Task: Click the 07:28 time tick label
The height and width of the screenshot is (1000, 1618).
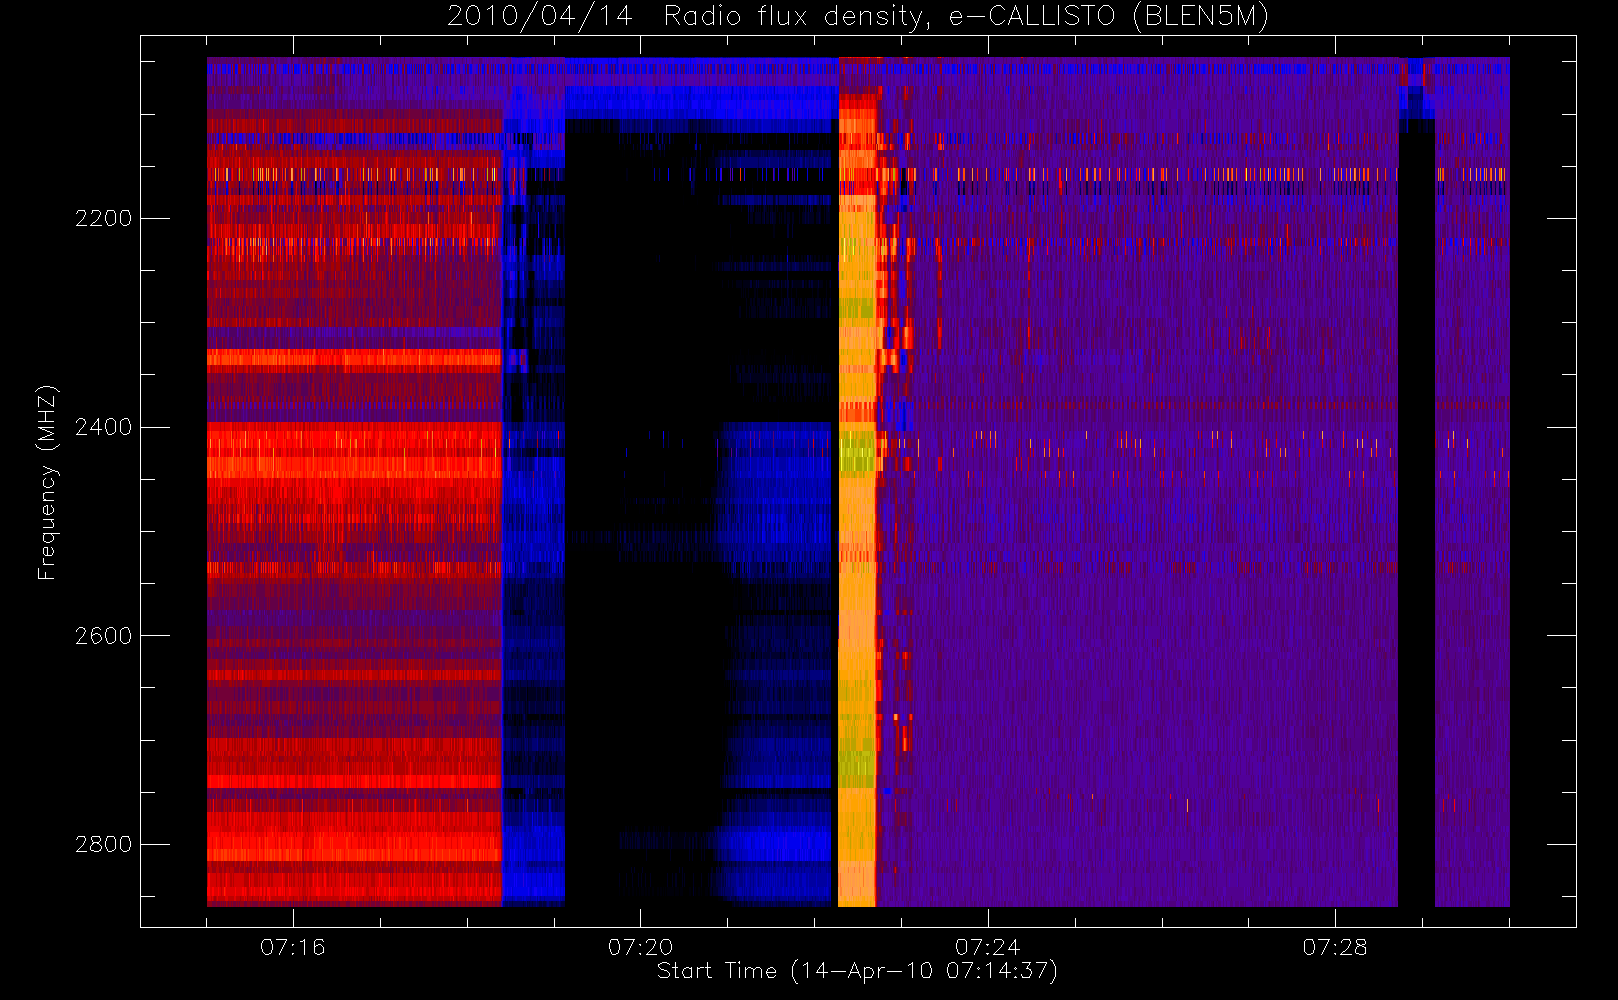Action: click(1335, 947)
